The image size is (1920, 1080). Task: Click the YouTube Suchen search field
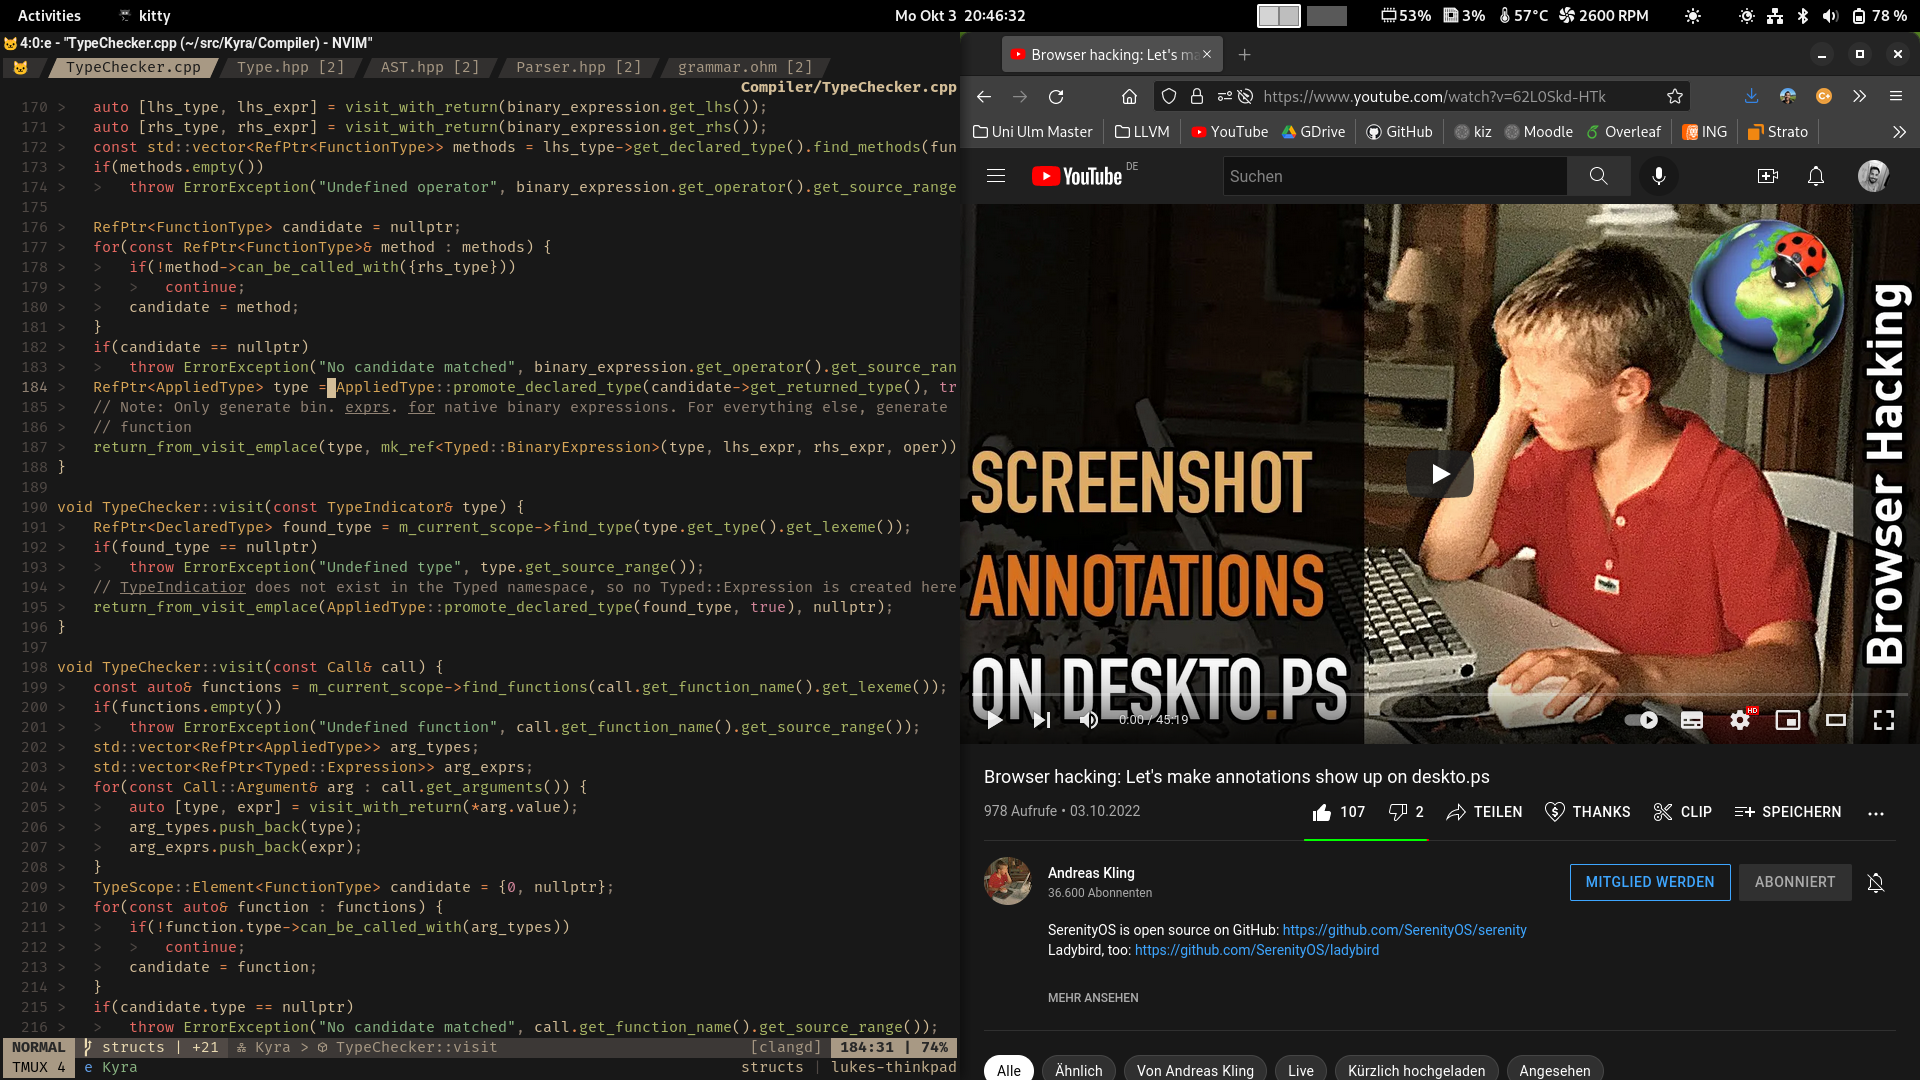point(1394,176)
